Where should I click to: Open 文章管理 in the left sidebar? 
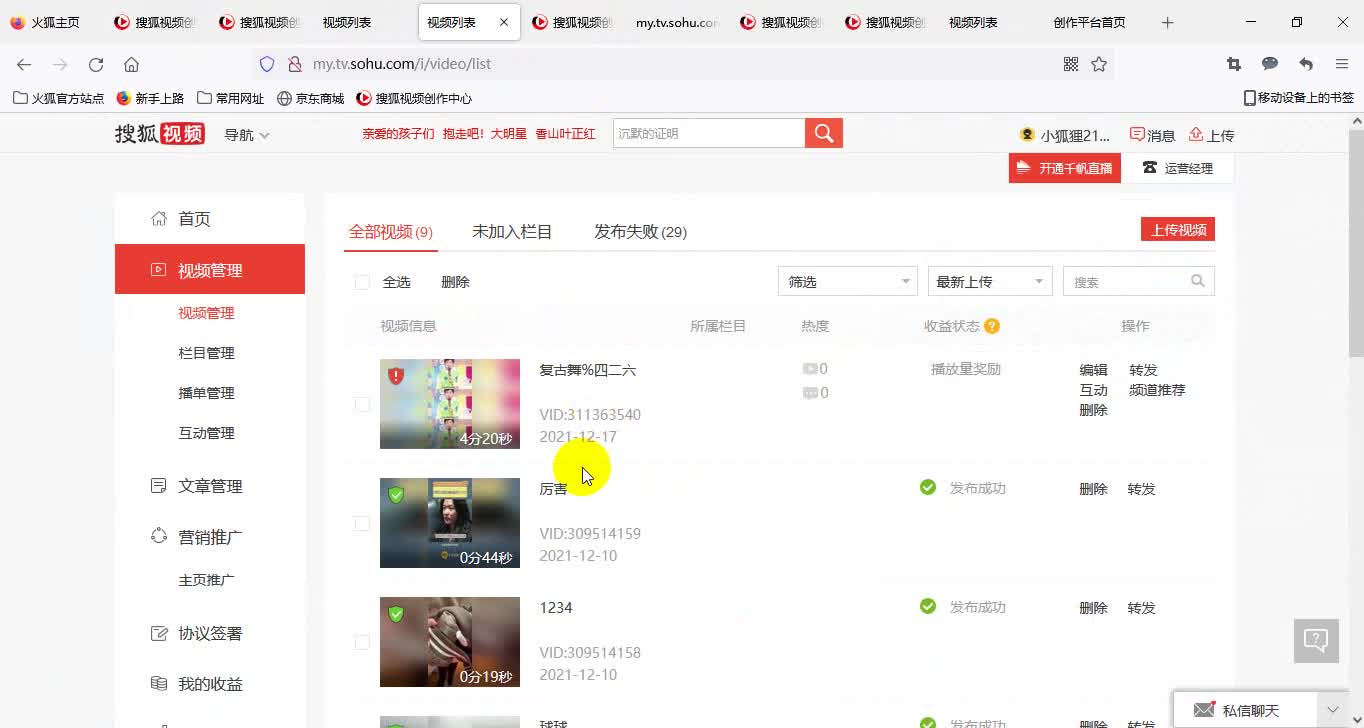tap(210, 486)
